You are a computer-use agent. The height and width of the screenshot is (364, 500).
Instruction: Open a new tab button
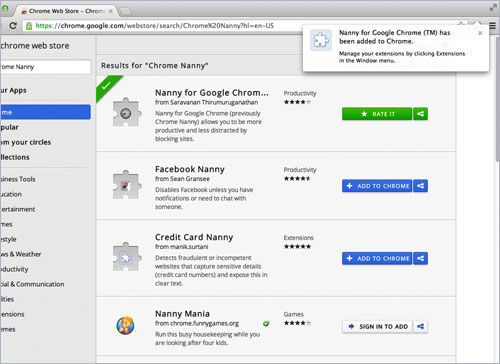[126, 11]
